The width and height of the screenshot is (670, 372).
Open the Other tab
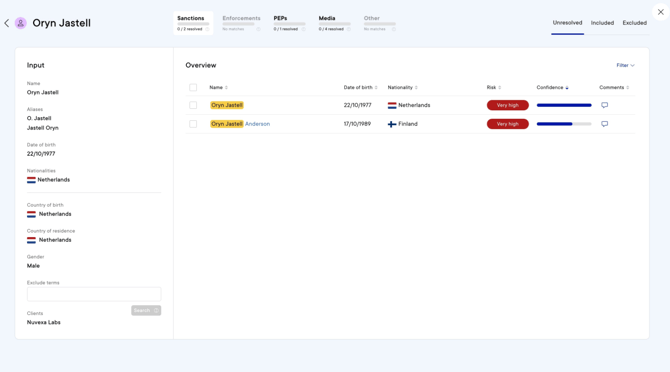click(x=380, y=23)
